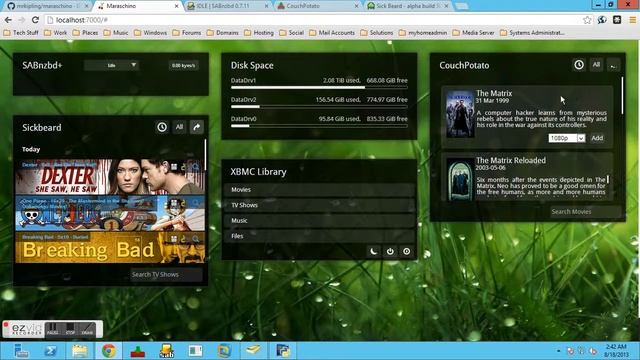640x360 pixels.
Task: Click the Breaking Bad show banner
Action: (x=110, y=248)
